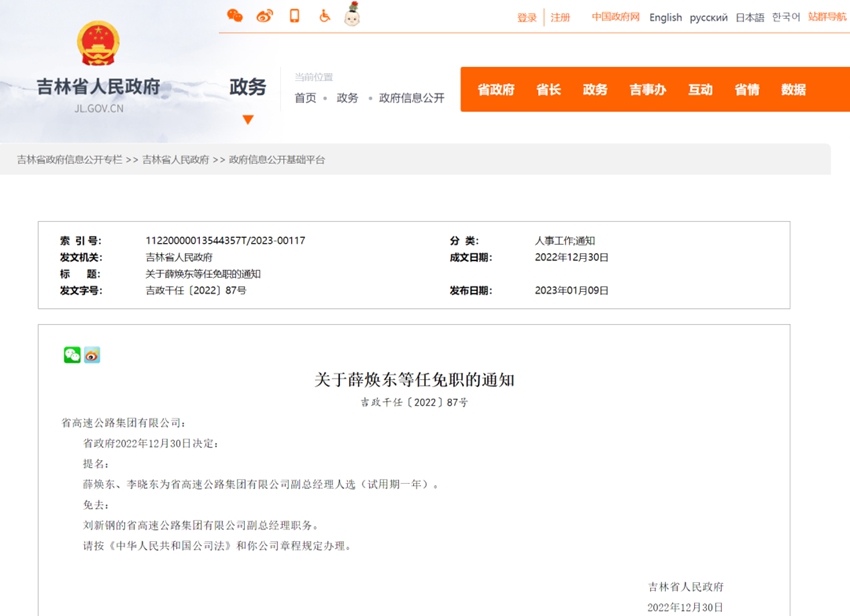Go to the 数据 navigation tab
The image size is (850, 616).
(x=793, y=90)
